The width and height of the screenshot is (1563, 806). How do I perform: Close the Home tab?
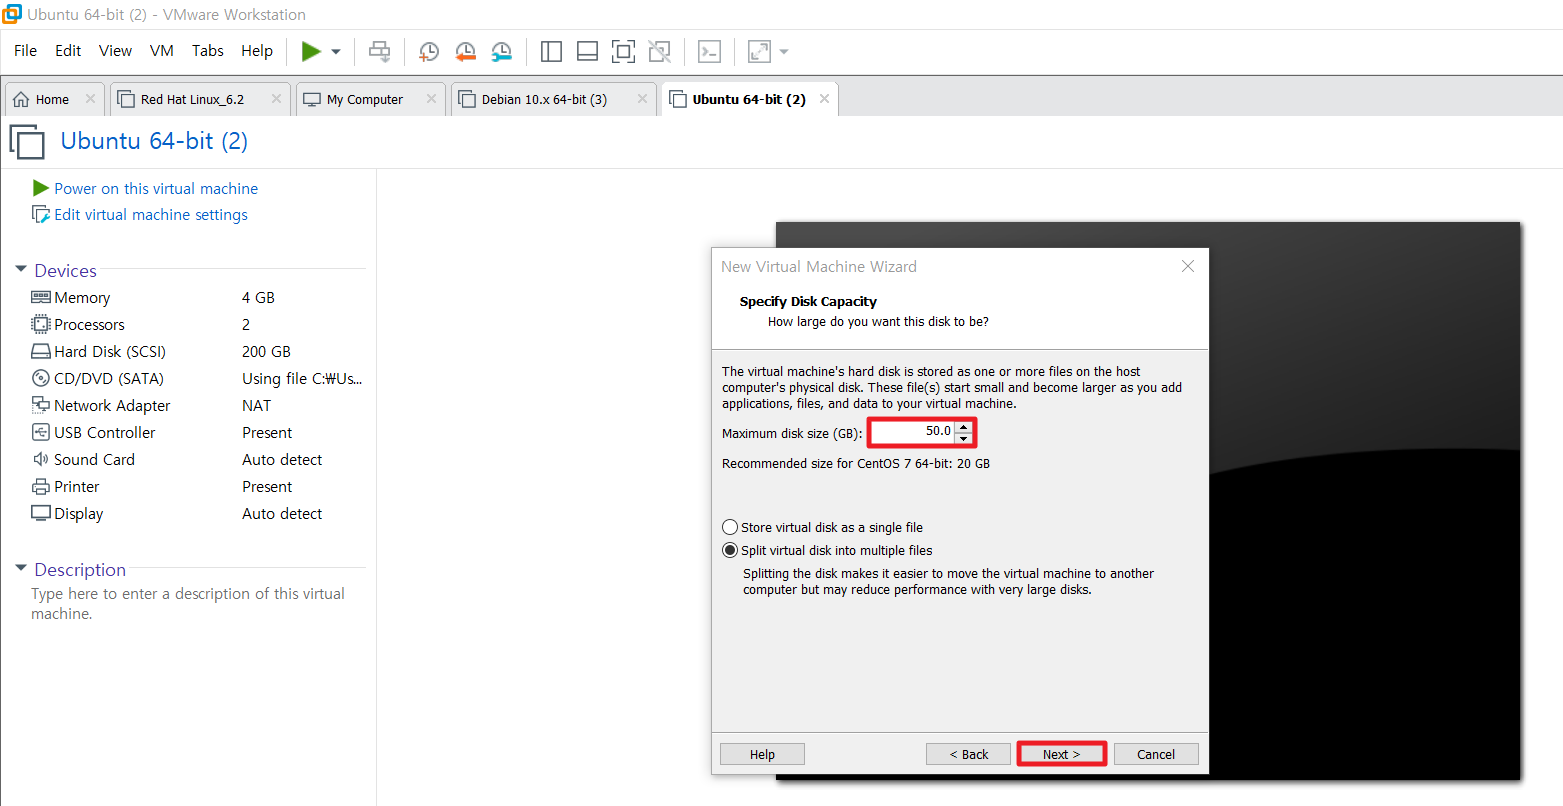[90, 99]
